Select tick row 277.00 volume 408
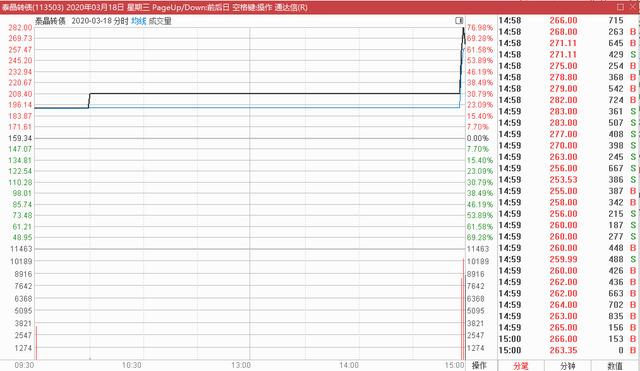The height and width of the screenshot is (371, 640). (568, 134)
